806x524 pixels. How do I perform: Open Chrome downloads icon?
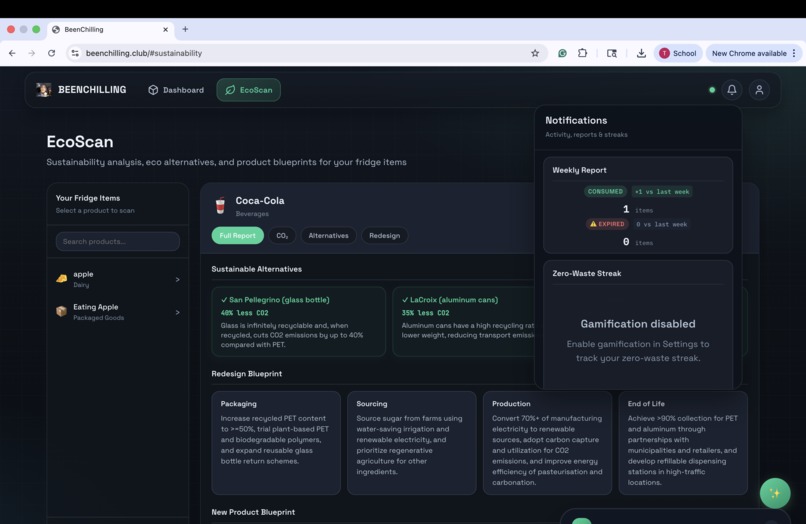tap(641, 53)
